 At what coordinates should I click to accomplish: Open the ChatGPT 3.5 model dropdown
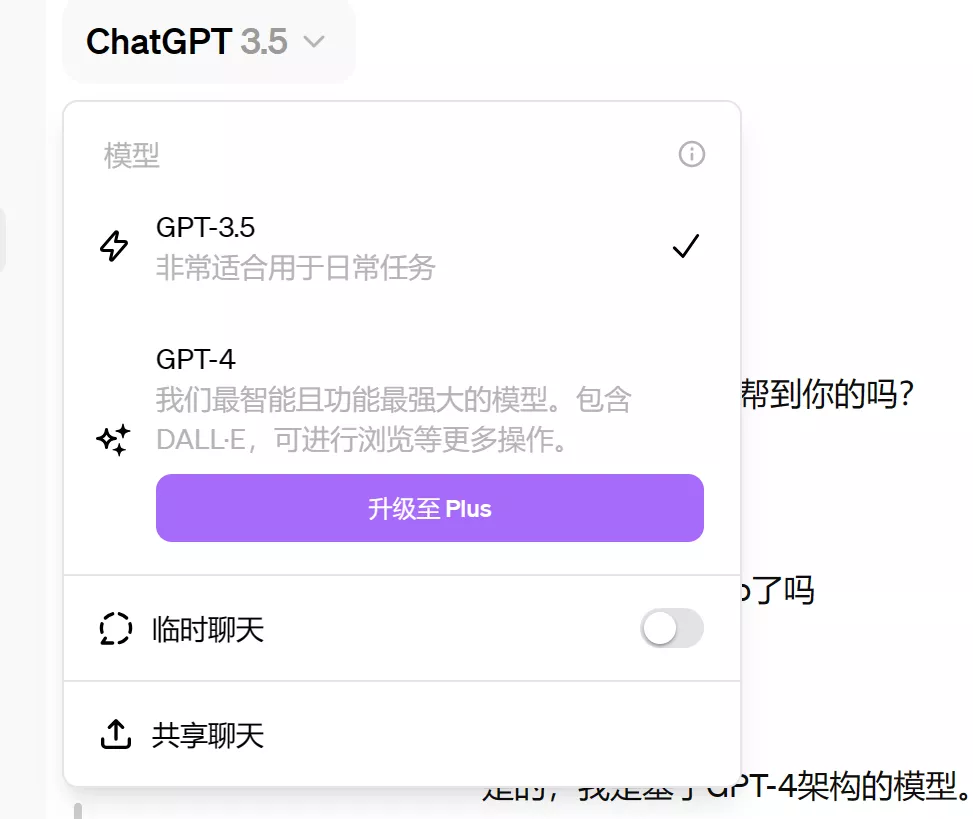point(208,42)
